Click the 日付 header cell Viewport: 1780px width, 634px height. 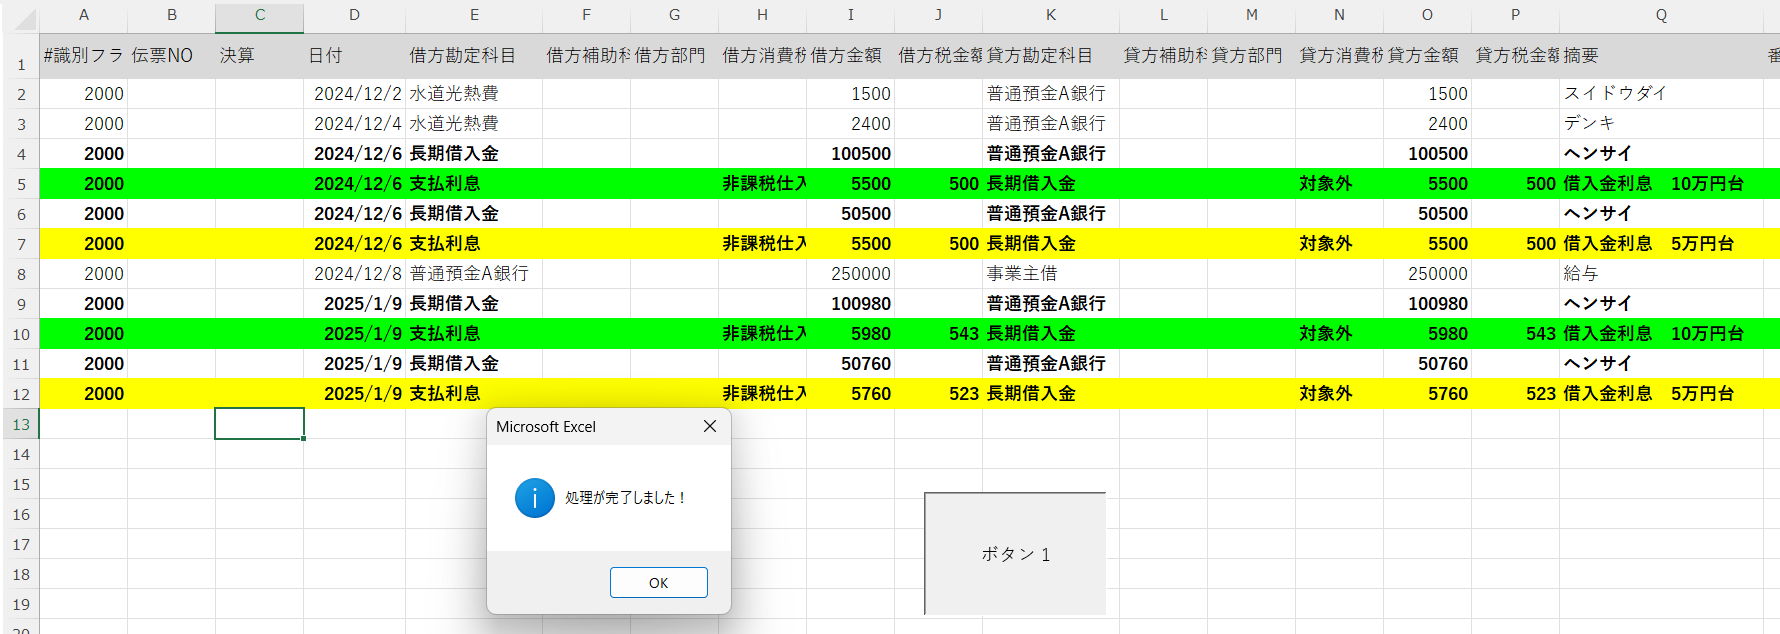[x=355, y=56]
